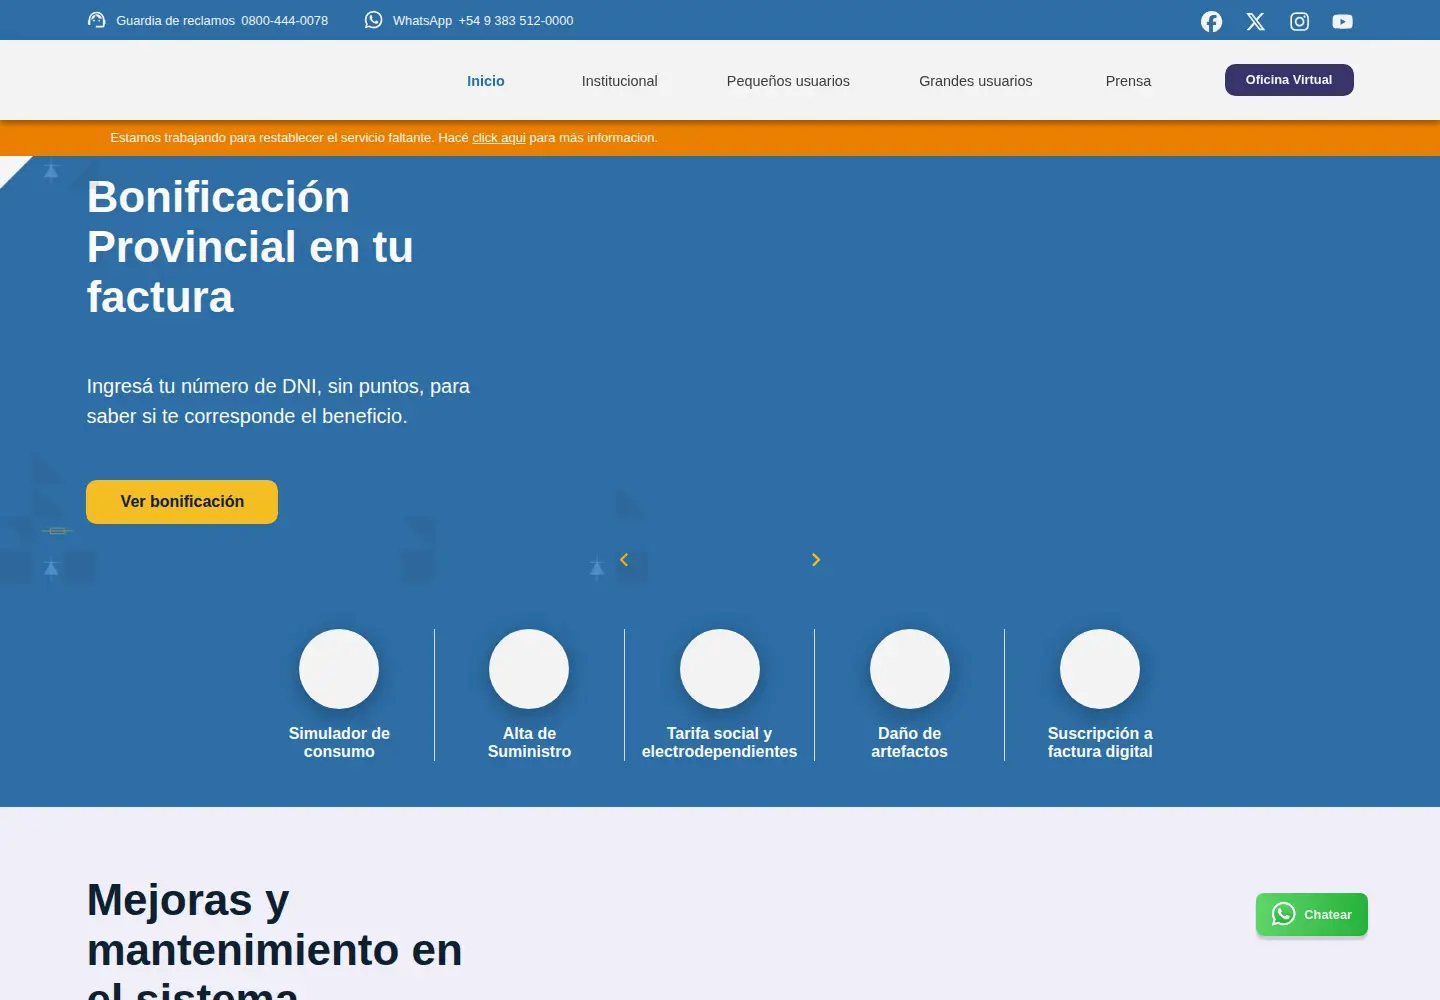Open the Chatear WhatsApp chat button
This screenshot has width=1440, height=1000.
tap(1312, 915)
